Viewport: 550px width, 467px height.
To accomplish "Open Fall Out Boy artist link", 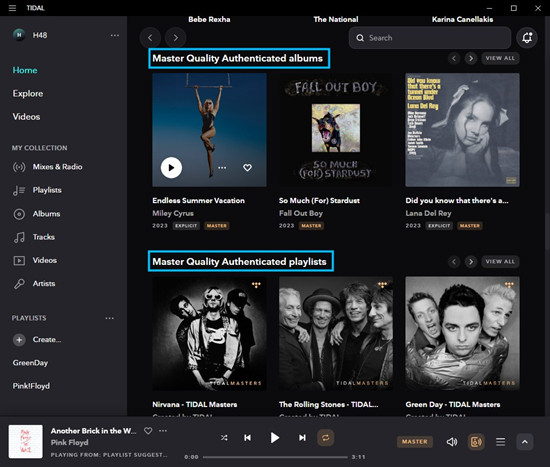I will click(301, 213).
